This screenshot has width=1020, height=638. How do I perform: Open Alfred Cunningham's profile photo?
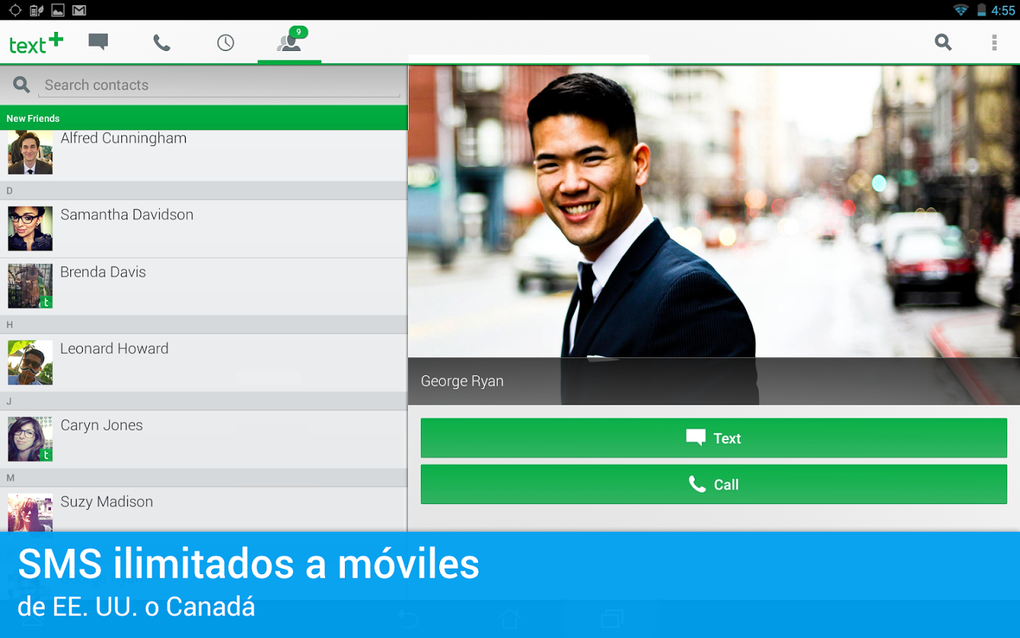coord(29,151)
